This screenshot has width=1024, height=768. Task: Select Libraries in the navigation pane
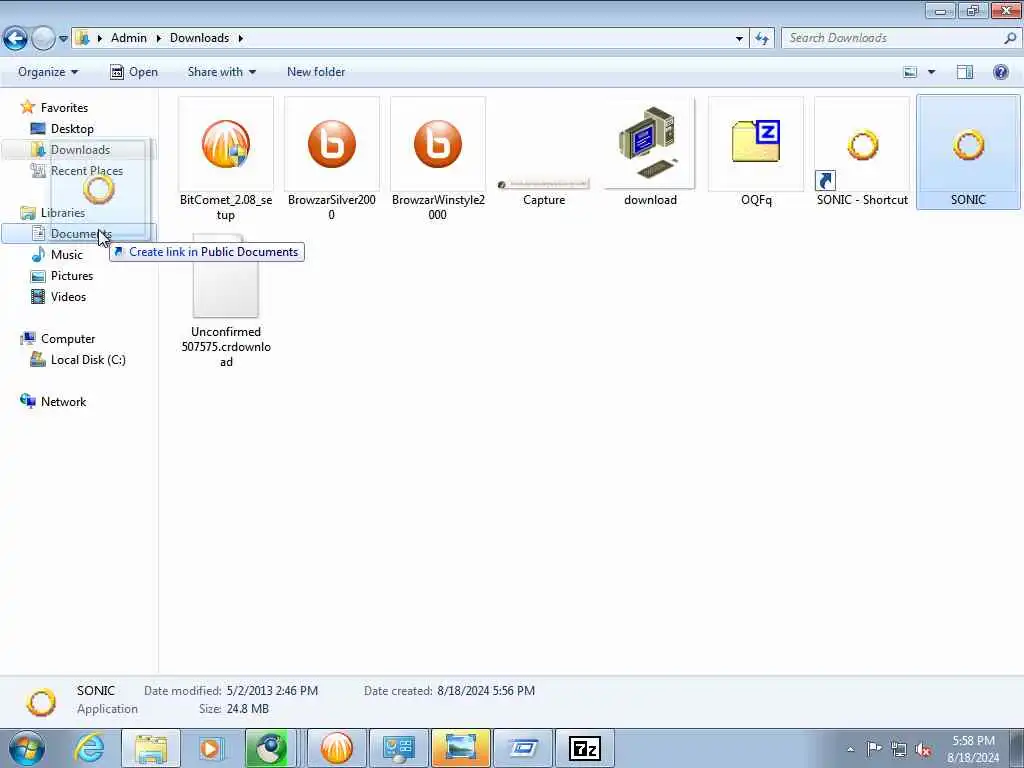point(63,213)
